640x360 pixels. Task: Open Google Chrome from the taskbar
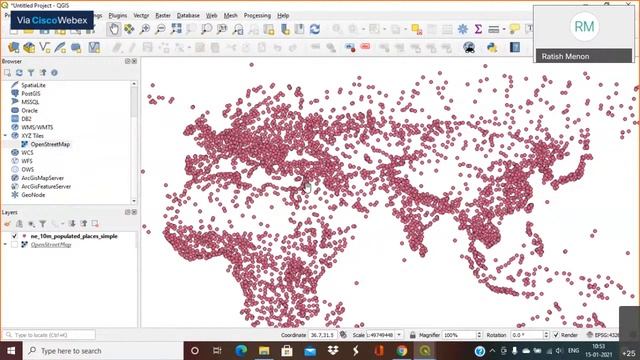(402, 351)
